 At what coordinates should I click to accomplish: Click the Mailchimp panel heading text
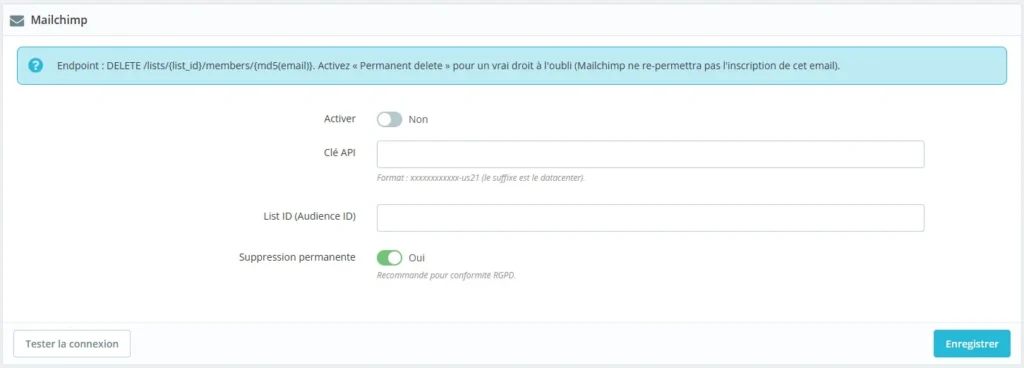(59, 21)
